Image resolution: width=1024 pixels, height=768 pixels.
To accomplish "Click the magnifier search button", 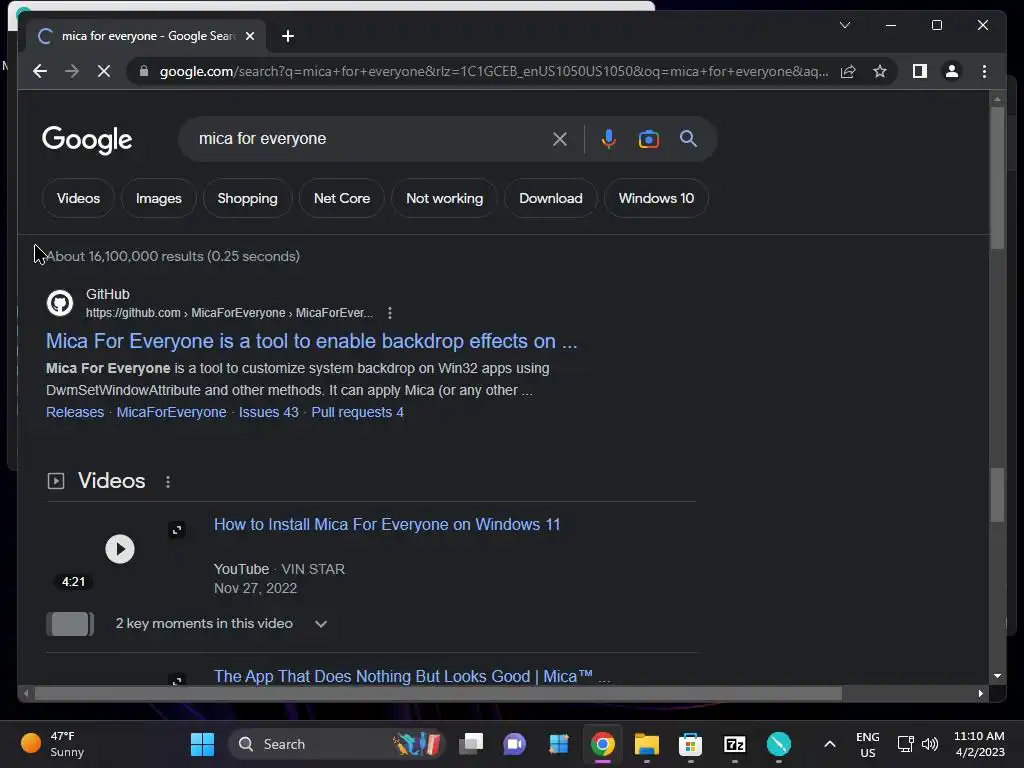I will pyautogui.click(x=688, y=138).
